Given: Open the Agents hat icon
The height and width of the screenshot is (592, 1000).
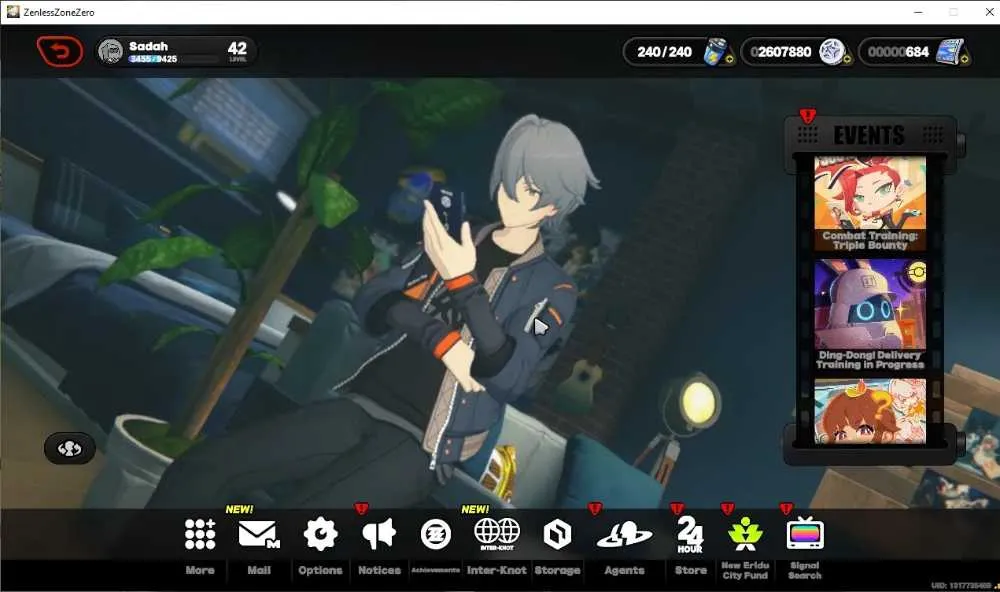Looking at the screenshot, I should [x=624, y=535].
